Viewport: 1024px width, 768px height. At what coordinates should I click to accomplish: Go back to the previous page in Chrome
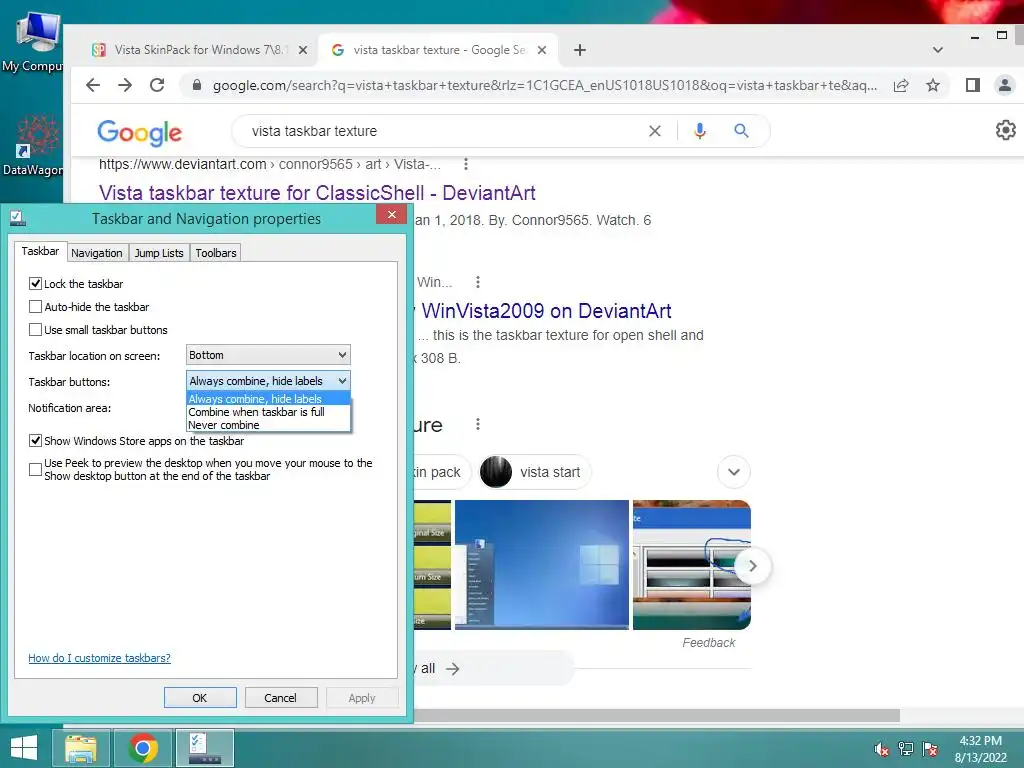[93, 85]
